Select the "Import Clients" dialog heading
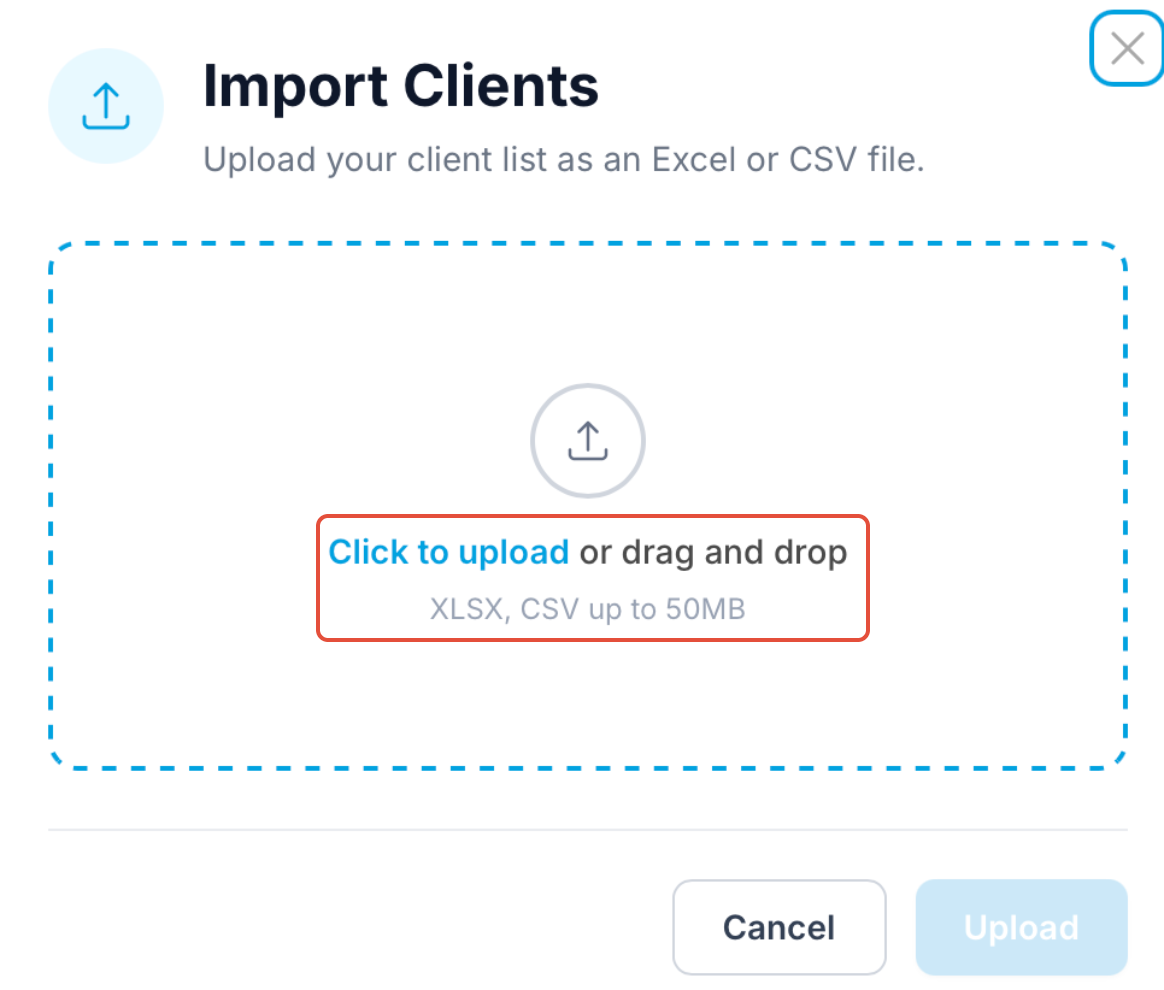 click(x=400, y=87)
